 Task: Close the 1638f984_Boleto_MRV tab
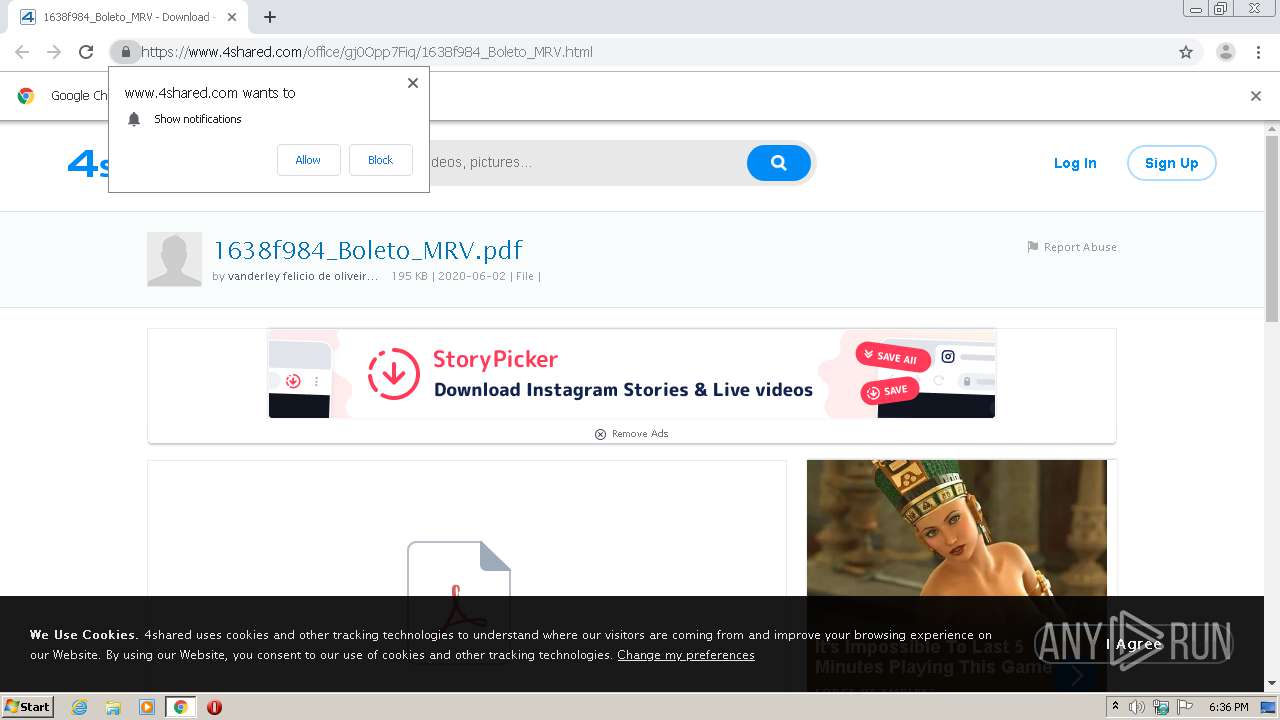coord(233,17)
